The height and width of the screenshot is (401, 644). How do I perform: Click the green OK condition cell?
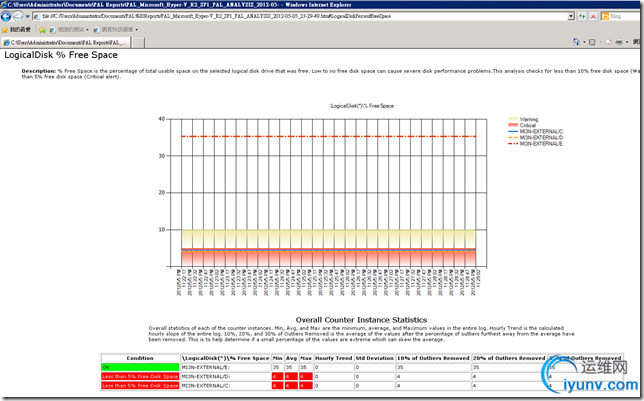[140, 368]
